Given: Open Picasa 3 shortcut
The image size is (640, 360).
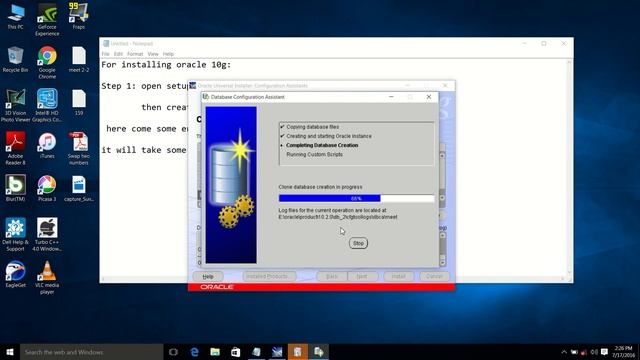Looking at the screenshot, I should coord(47,189).
